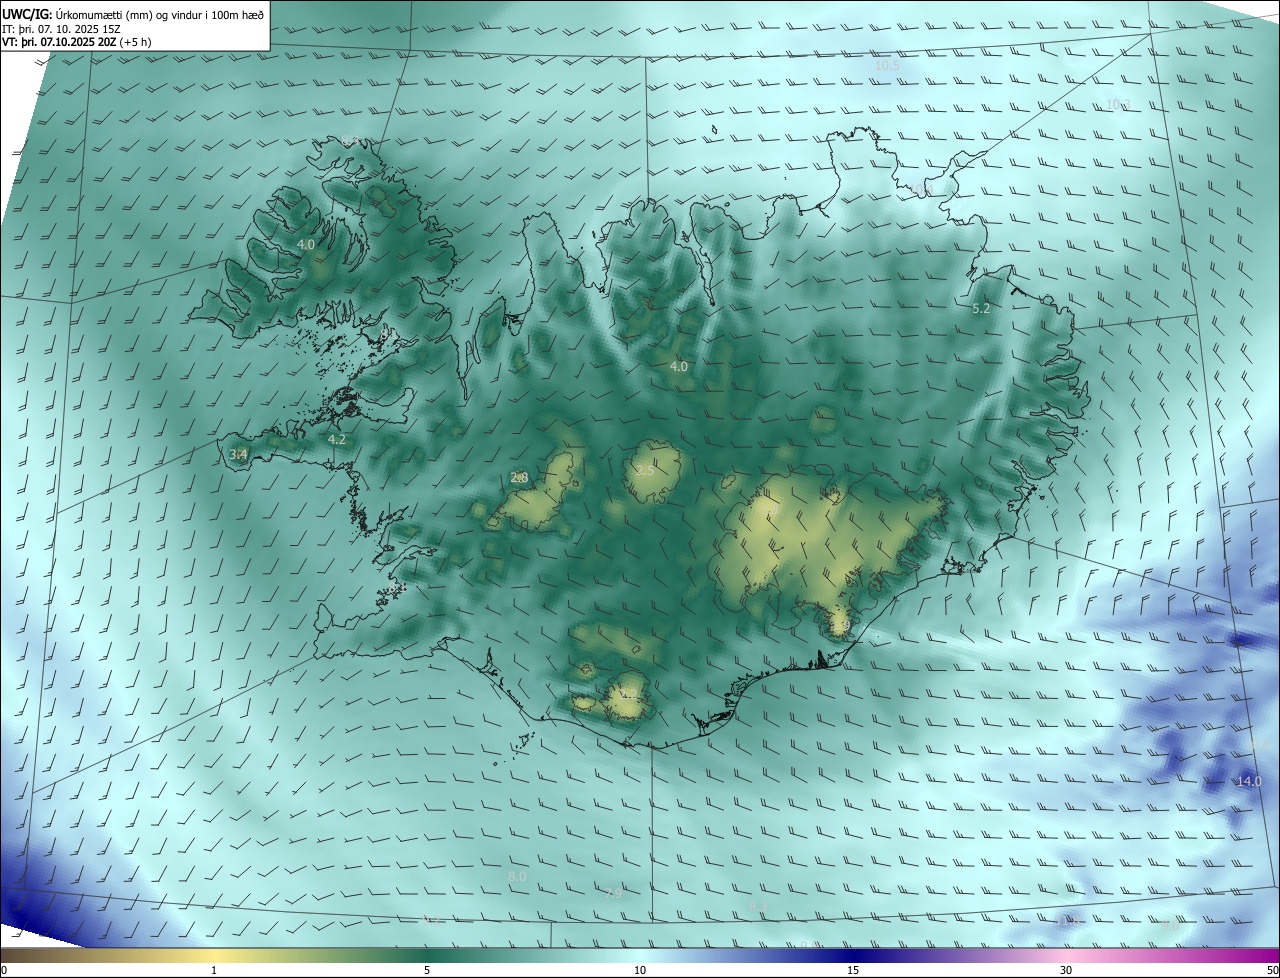Click the 2.8 value on Langjökull glacier
Viewport: 1280px width, 978px height.
coord(519,478)
